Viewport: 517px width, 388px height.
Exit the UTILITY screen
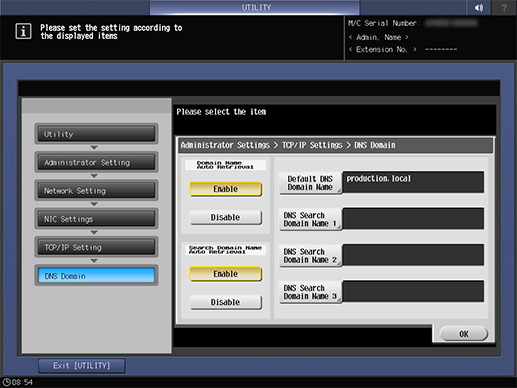(82, 366)
